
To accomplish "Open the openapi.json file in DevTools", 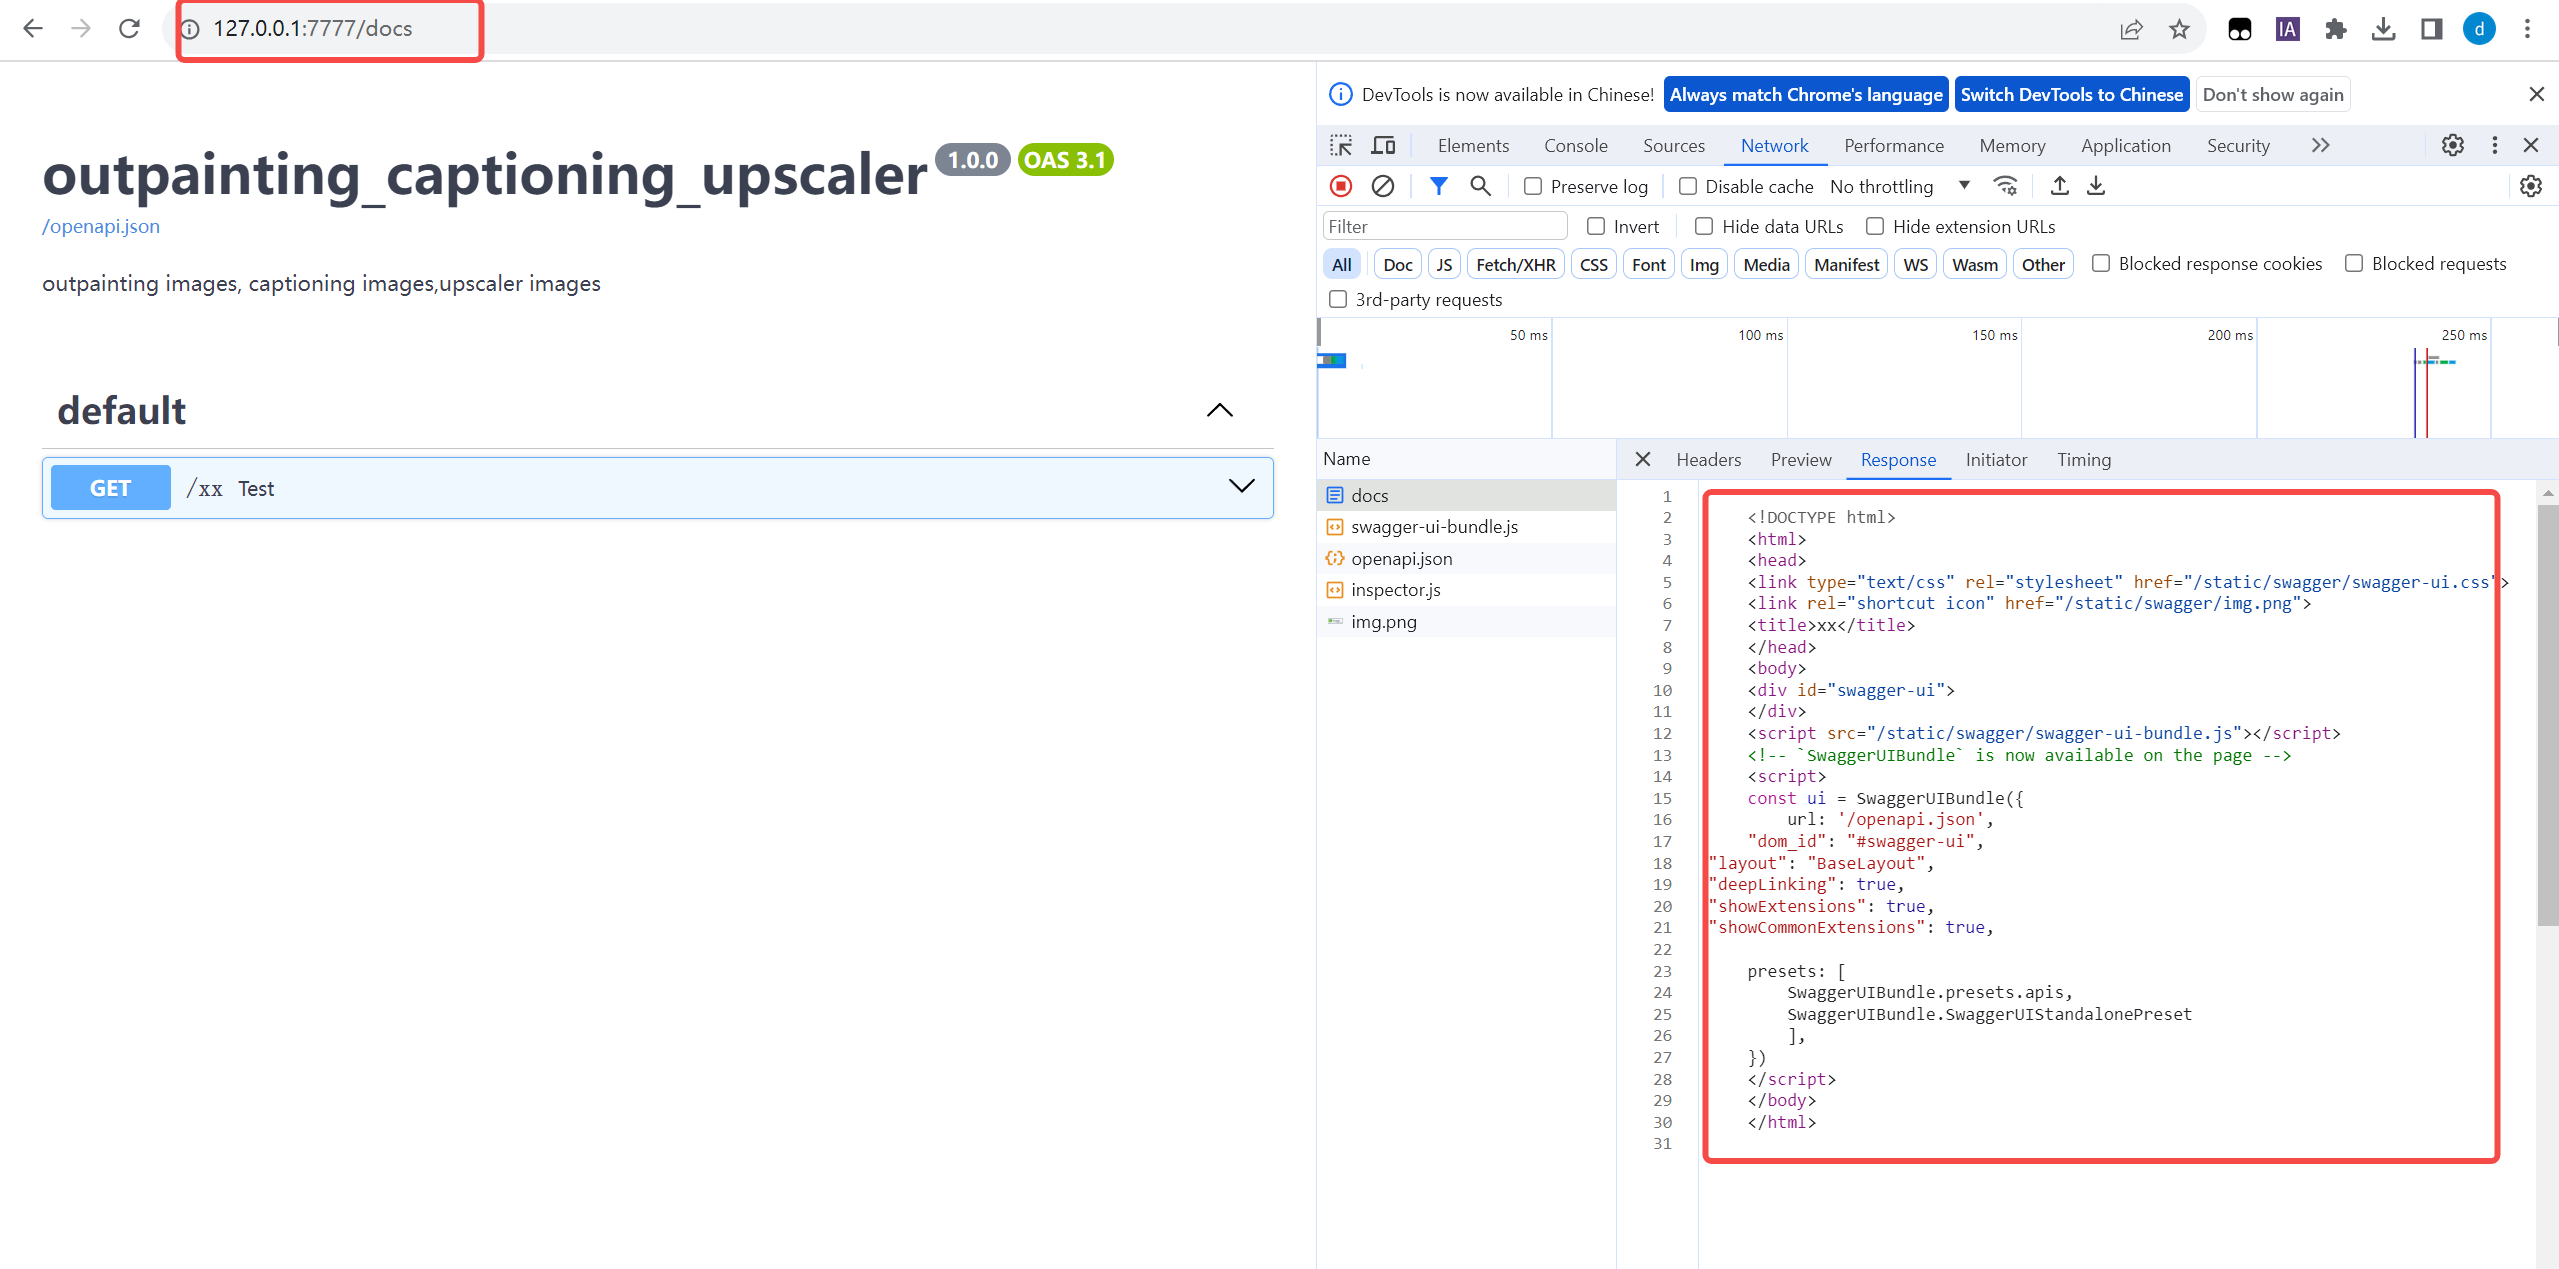I will coord(1402,558).
